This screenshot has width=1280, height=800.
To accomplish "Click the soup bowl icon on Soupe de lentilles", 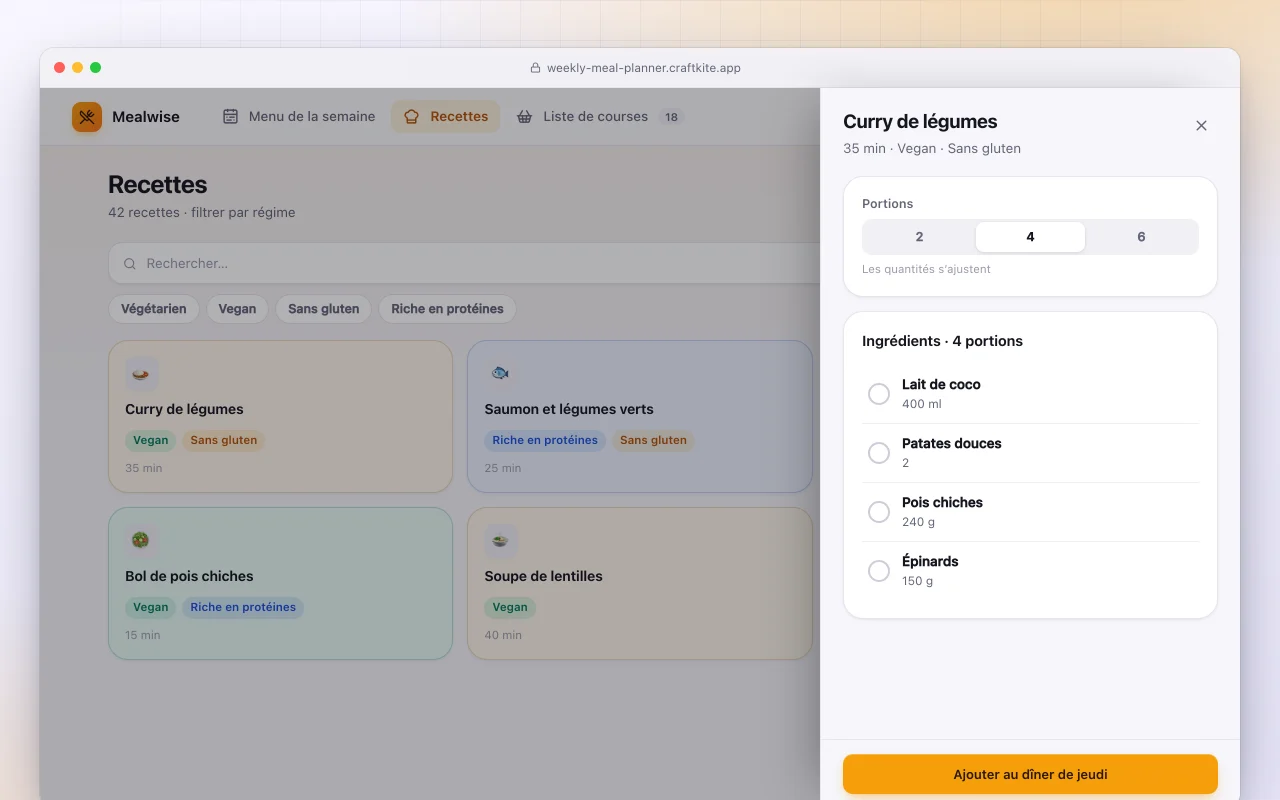I will (x=501, y=540).
